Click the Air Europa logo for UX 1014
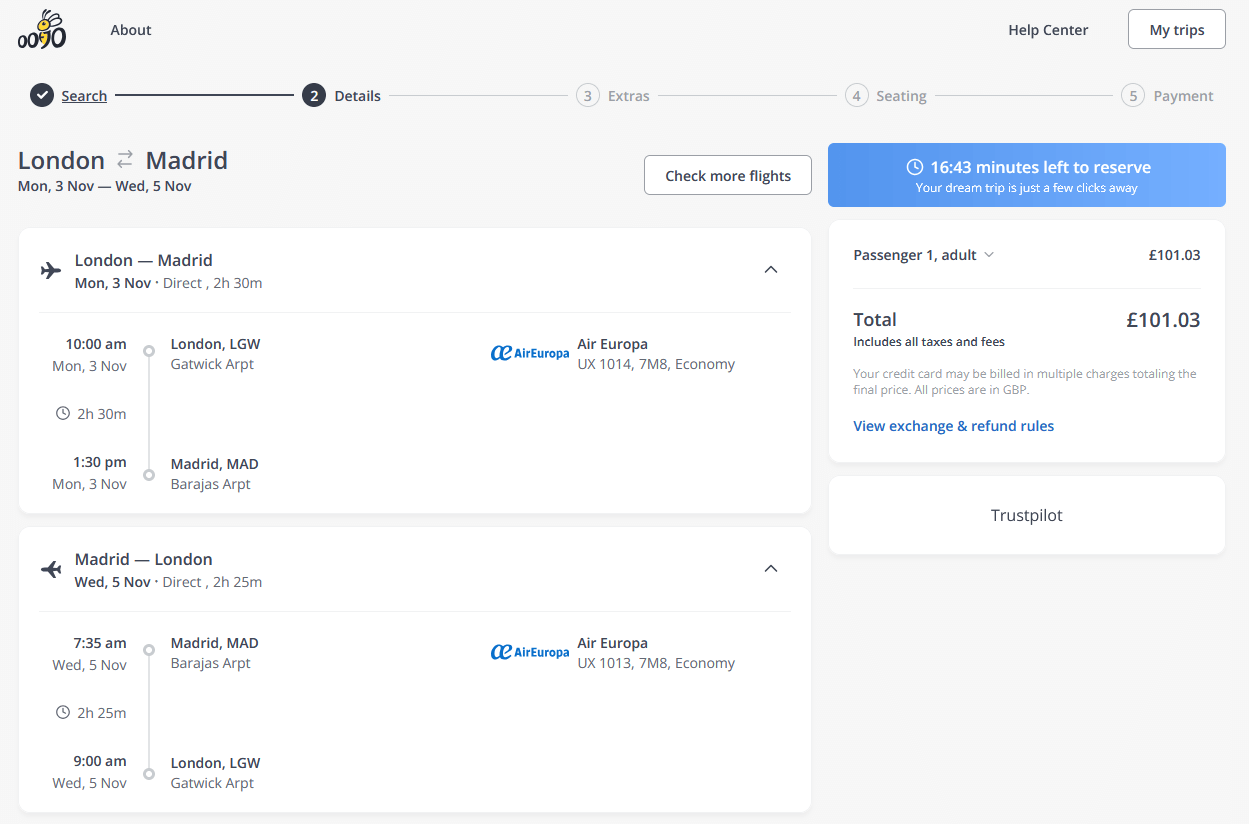The image size is (1249, 824). pos(529,353)
